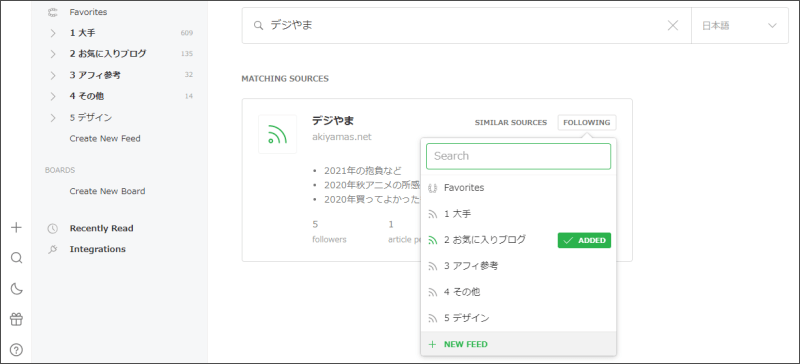Toggle the ADDED badge for 2 お気に入りブログ

(x=584, y=240)
